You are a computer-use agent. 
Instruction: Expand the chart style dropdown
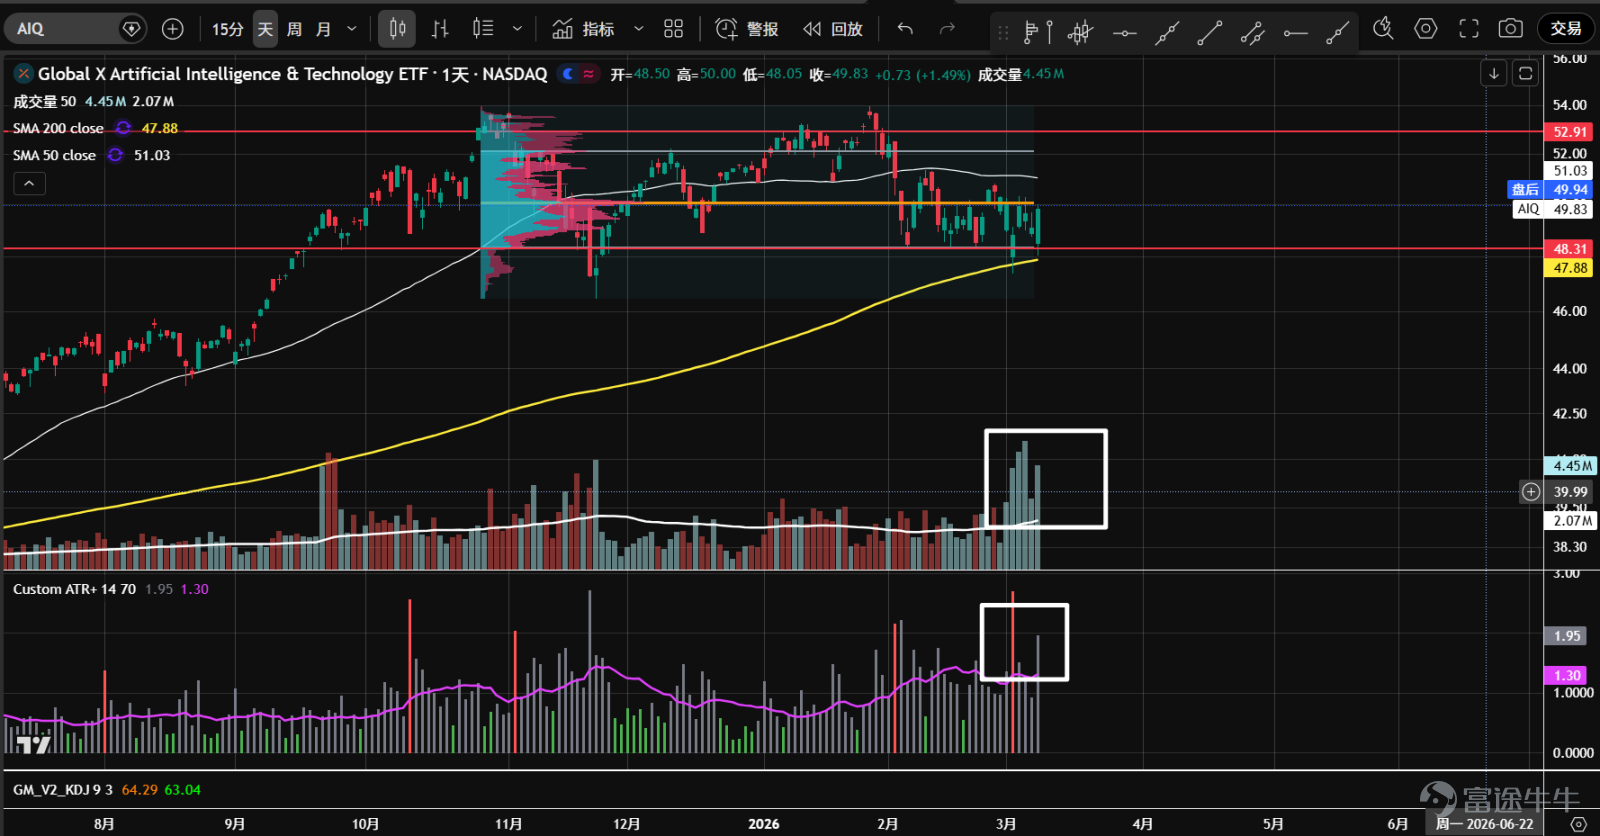click(x=517, y=29)
